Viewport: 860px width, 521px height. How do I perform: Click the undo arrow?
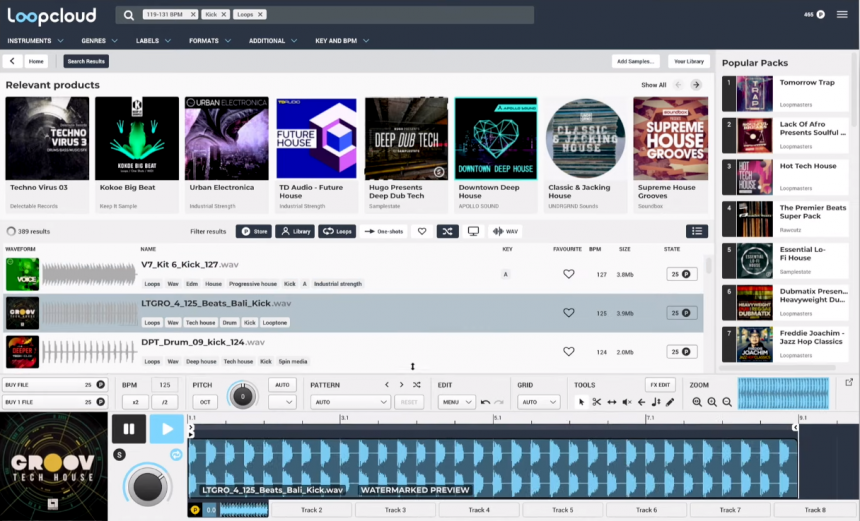[x=485, y=402]
